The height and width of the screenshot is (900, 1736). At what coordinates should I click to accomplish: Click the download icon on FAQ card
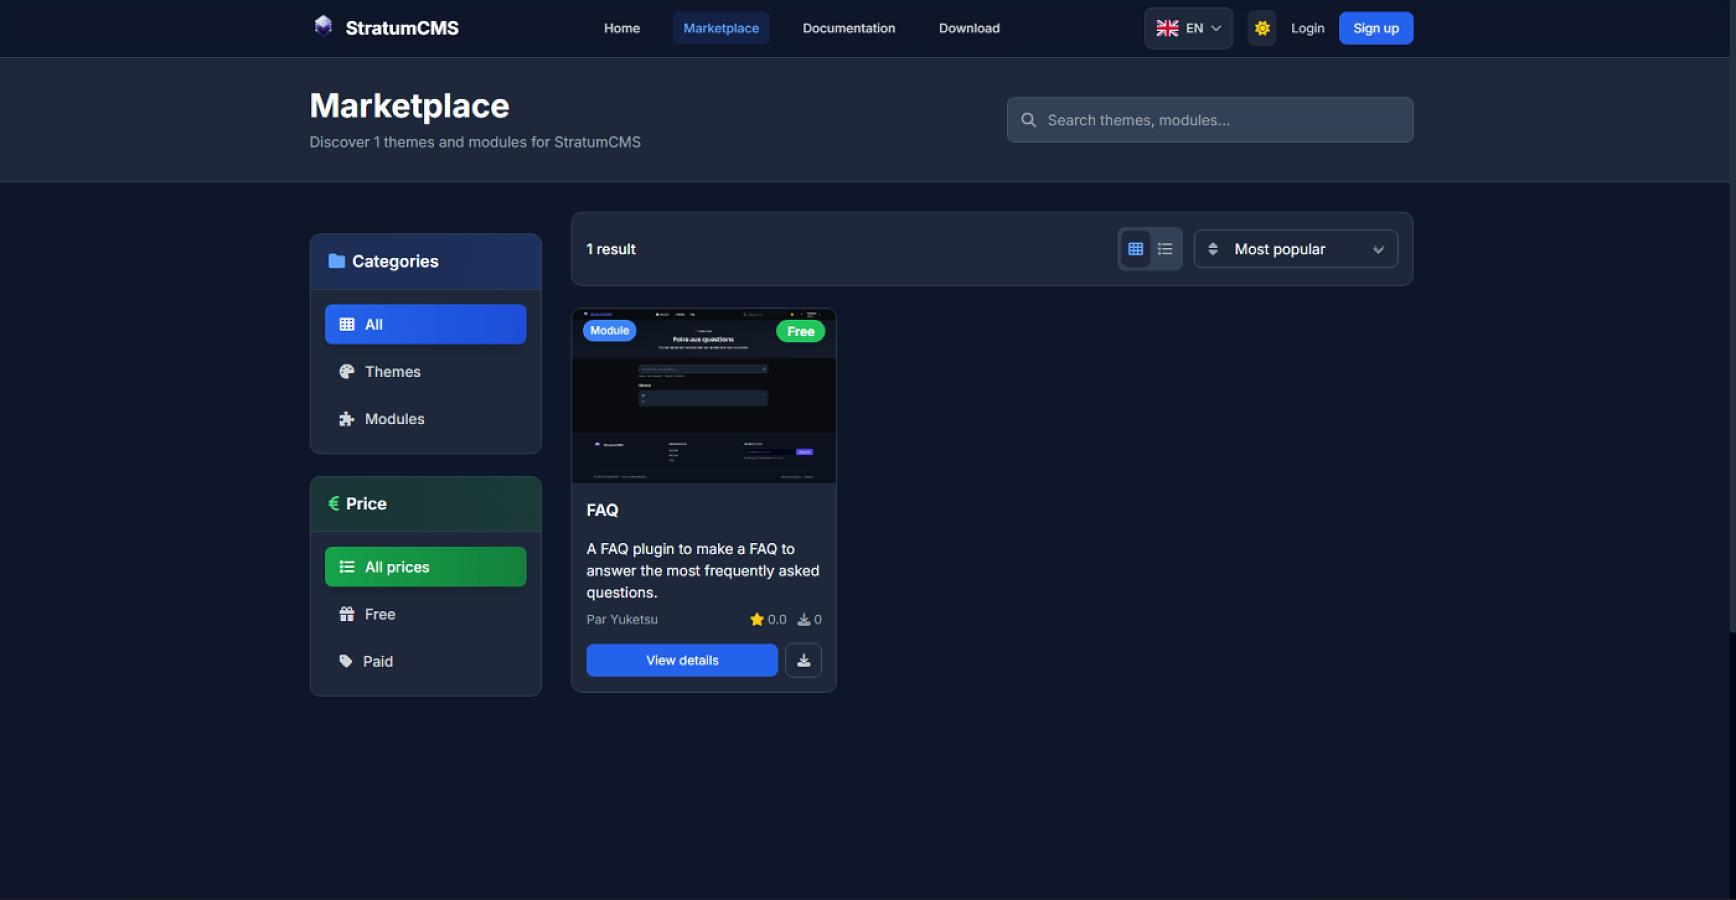tap(803, 660)
